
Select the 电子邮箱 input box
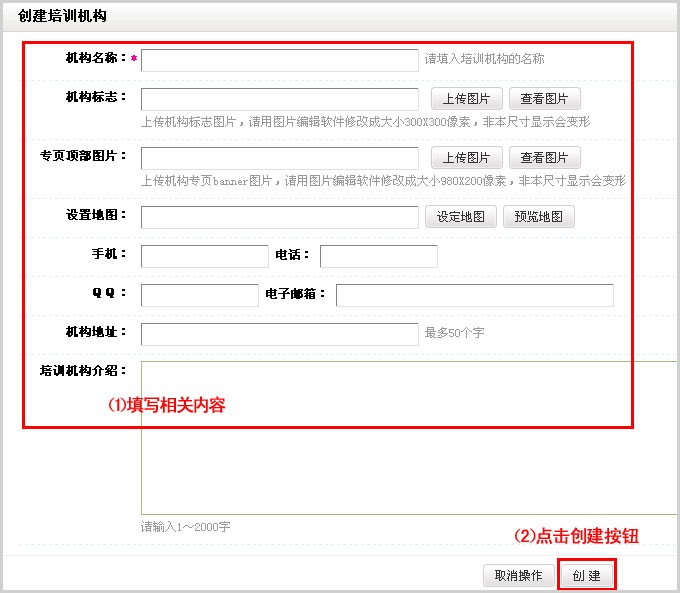474,295
